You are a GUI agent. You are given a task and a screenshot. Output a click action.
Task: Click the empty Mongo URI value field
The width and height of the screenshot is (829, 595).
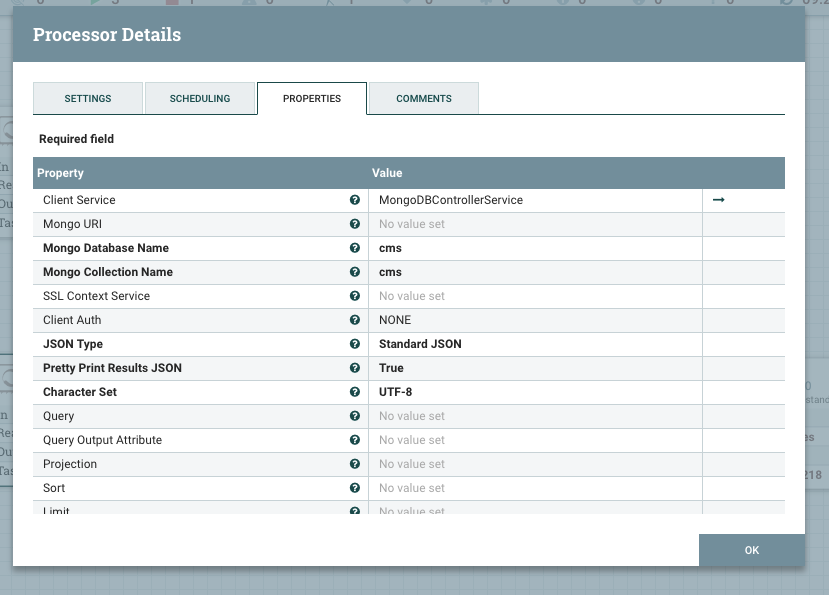click(x=535, y=224)
